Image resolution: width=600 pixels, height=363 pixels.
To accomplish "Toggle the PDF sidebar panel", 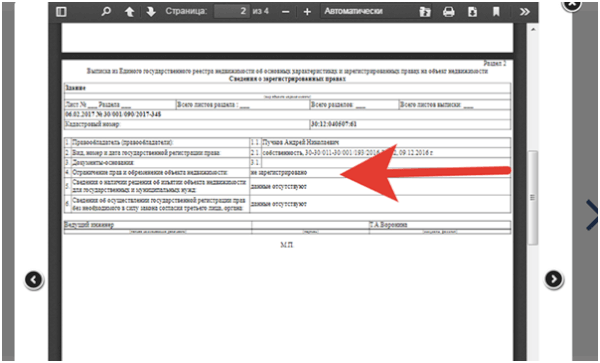I will point(61,12).
